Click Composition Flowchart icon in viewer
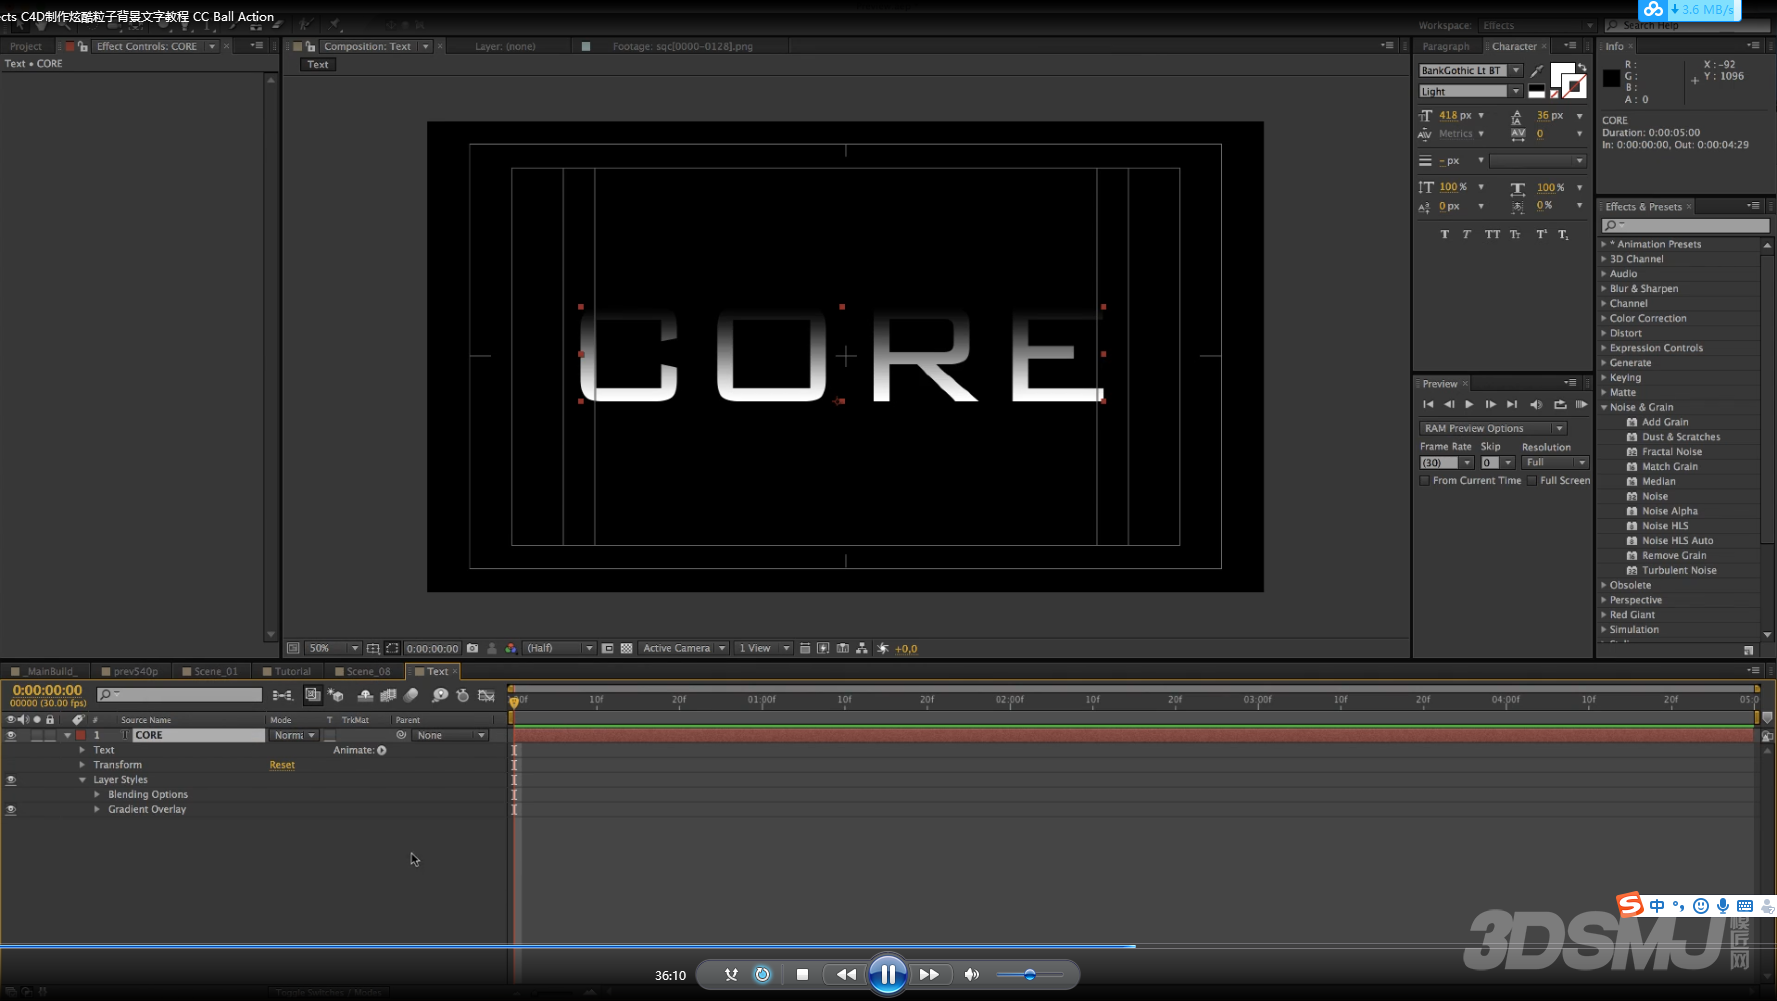 862,648
